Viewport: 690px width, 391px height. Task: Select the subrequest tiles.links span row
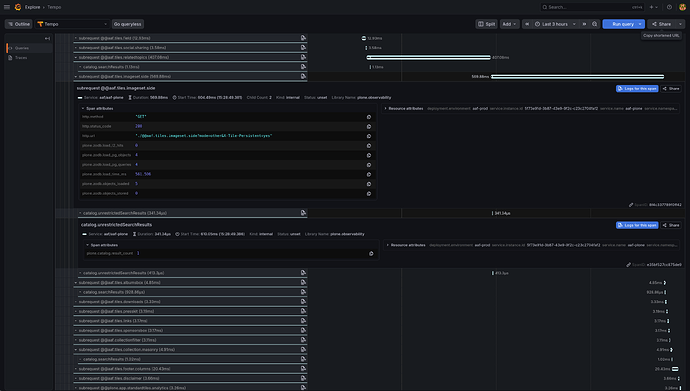(190, 321)
